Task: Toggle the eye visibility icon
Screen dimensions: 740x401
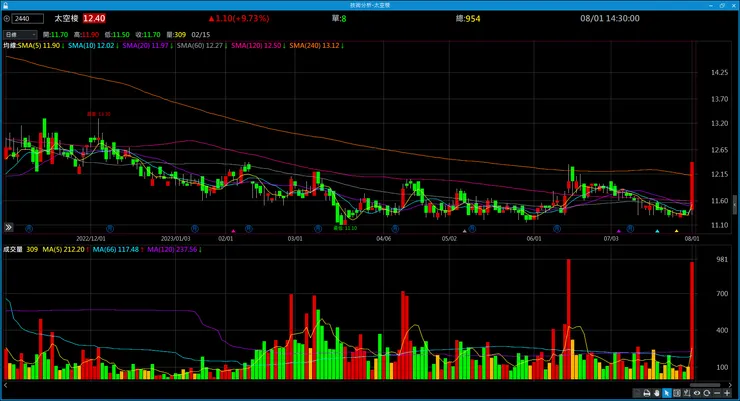Action: coord(697,393)
